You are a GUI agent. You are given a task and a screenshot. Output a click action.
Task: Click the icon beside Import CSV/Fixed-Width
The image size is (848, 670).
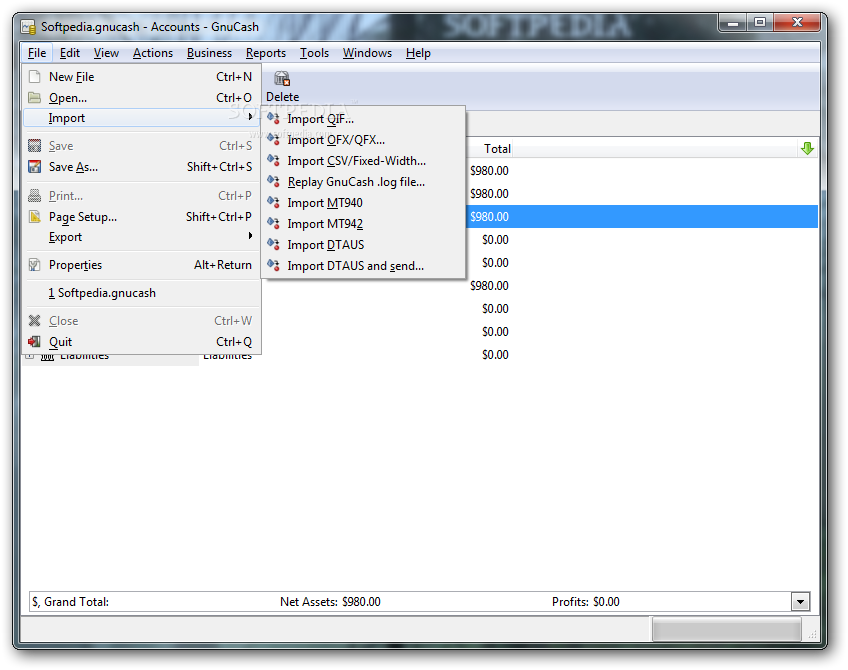[x=274, y=161]
